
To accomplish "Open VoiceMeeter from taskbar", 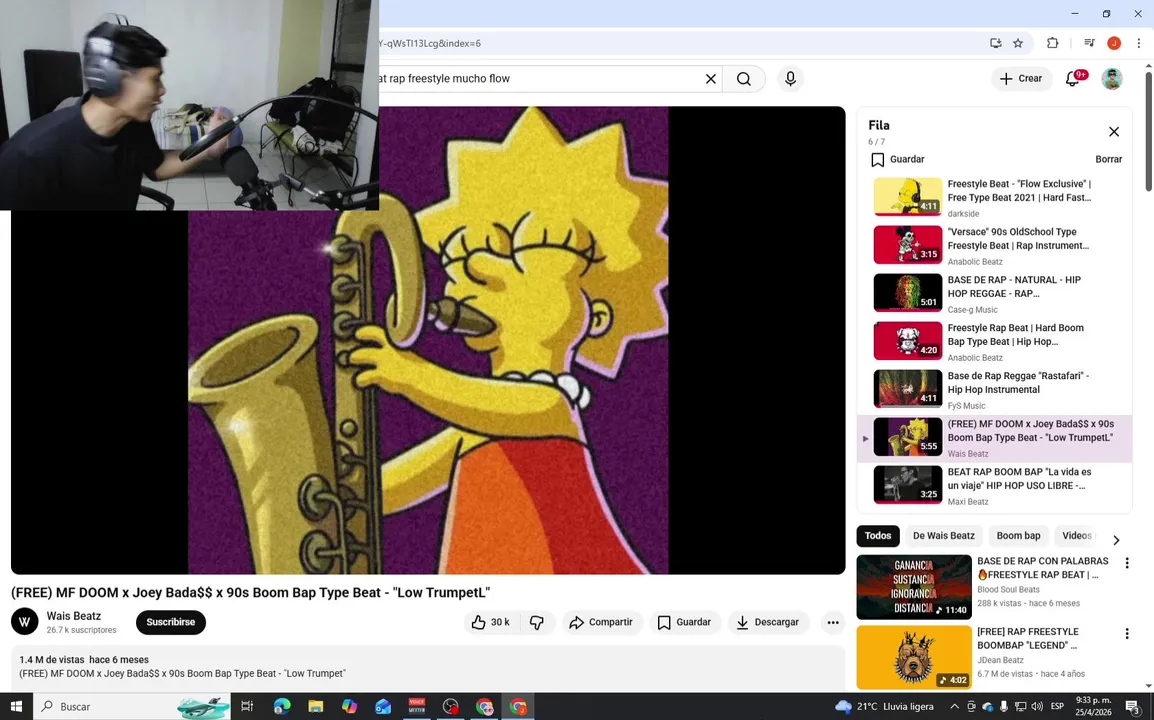I will pos(417,707).
